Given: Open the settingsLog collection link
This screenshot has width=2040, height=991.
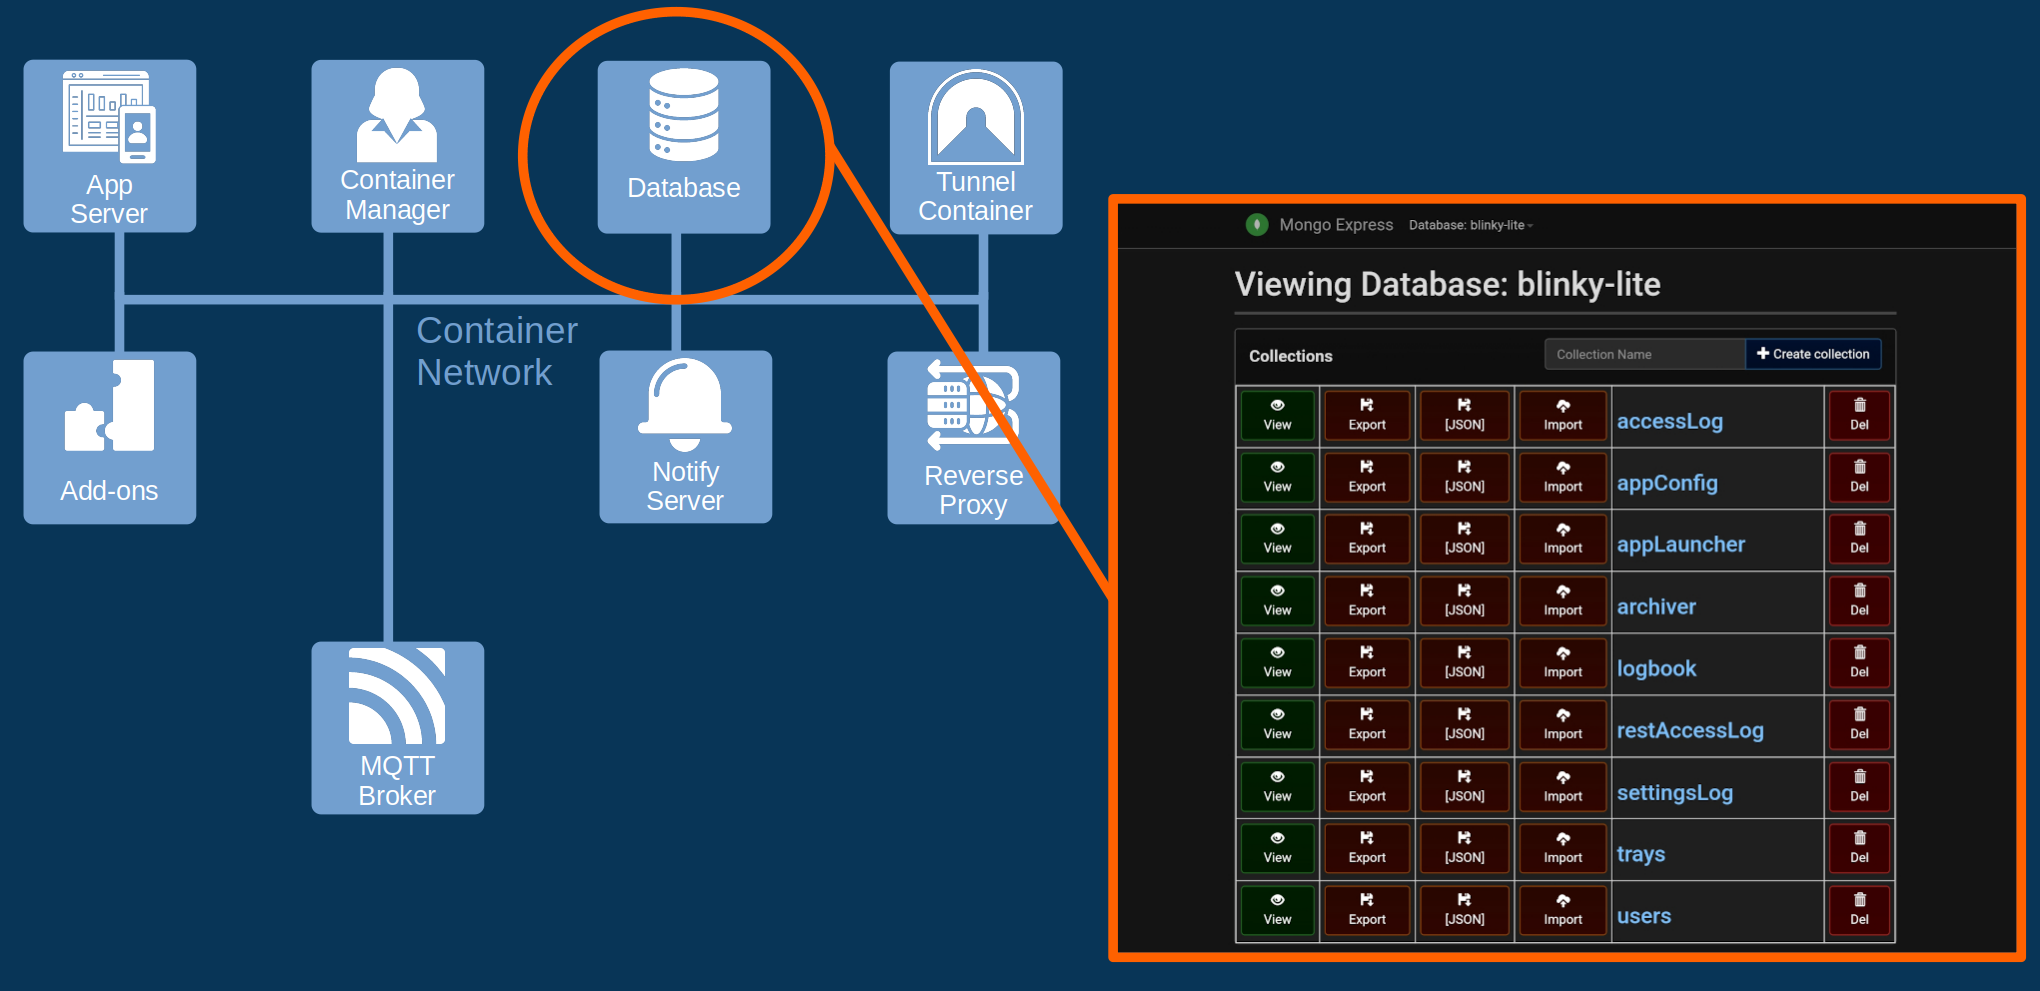Looking at the screenshot, I should pyautogui.click(x=1675, y=793).
